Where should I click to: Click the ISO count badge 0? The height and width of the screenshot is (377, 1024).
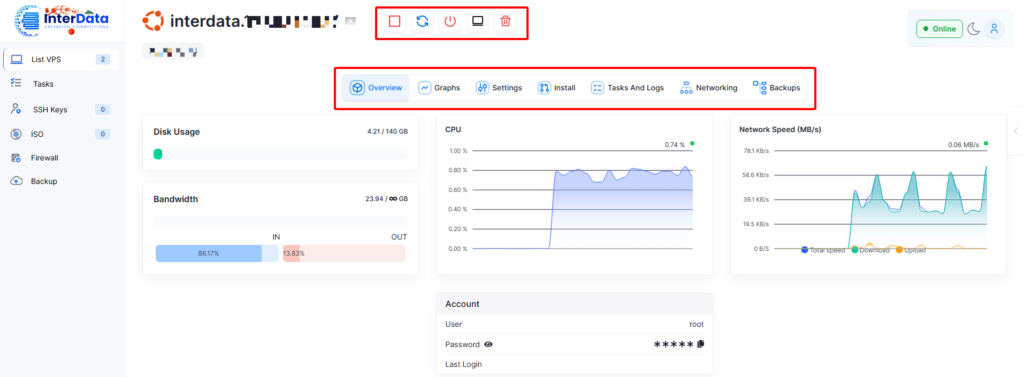[103, 134]
